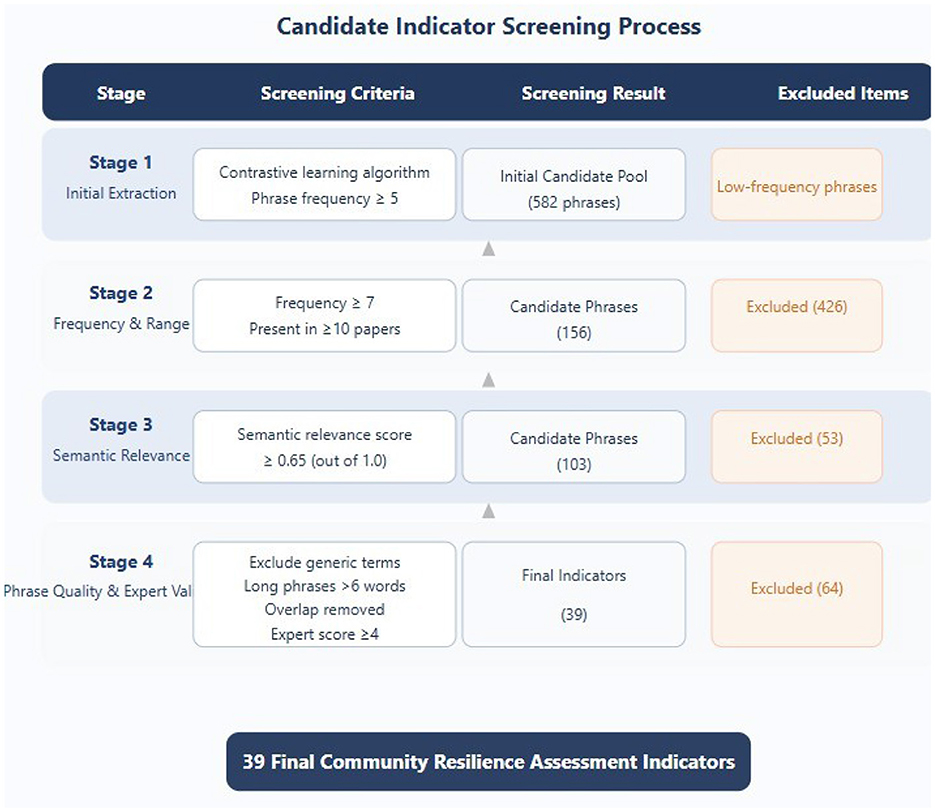Image resolution: width=935 pixels, height=812 pixels.
Task: Click the Stage column header
Action: [121, 93]
